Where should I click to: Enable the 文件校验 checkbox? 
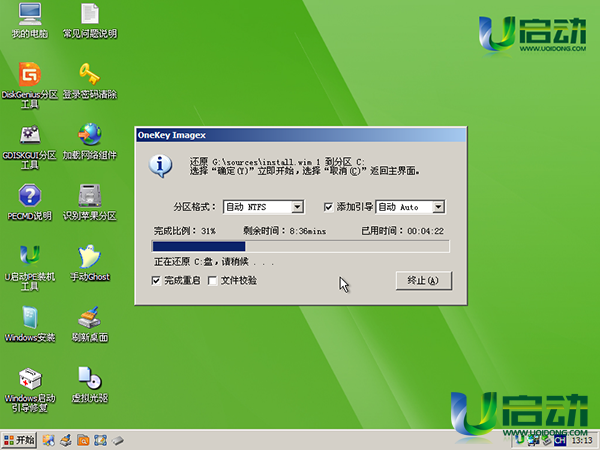pyautogui.click(x=212, y=281)
